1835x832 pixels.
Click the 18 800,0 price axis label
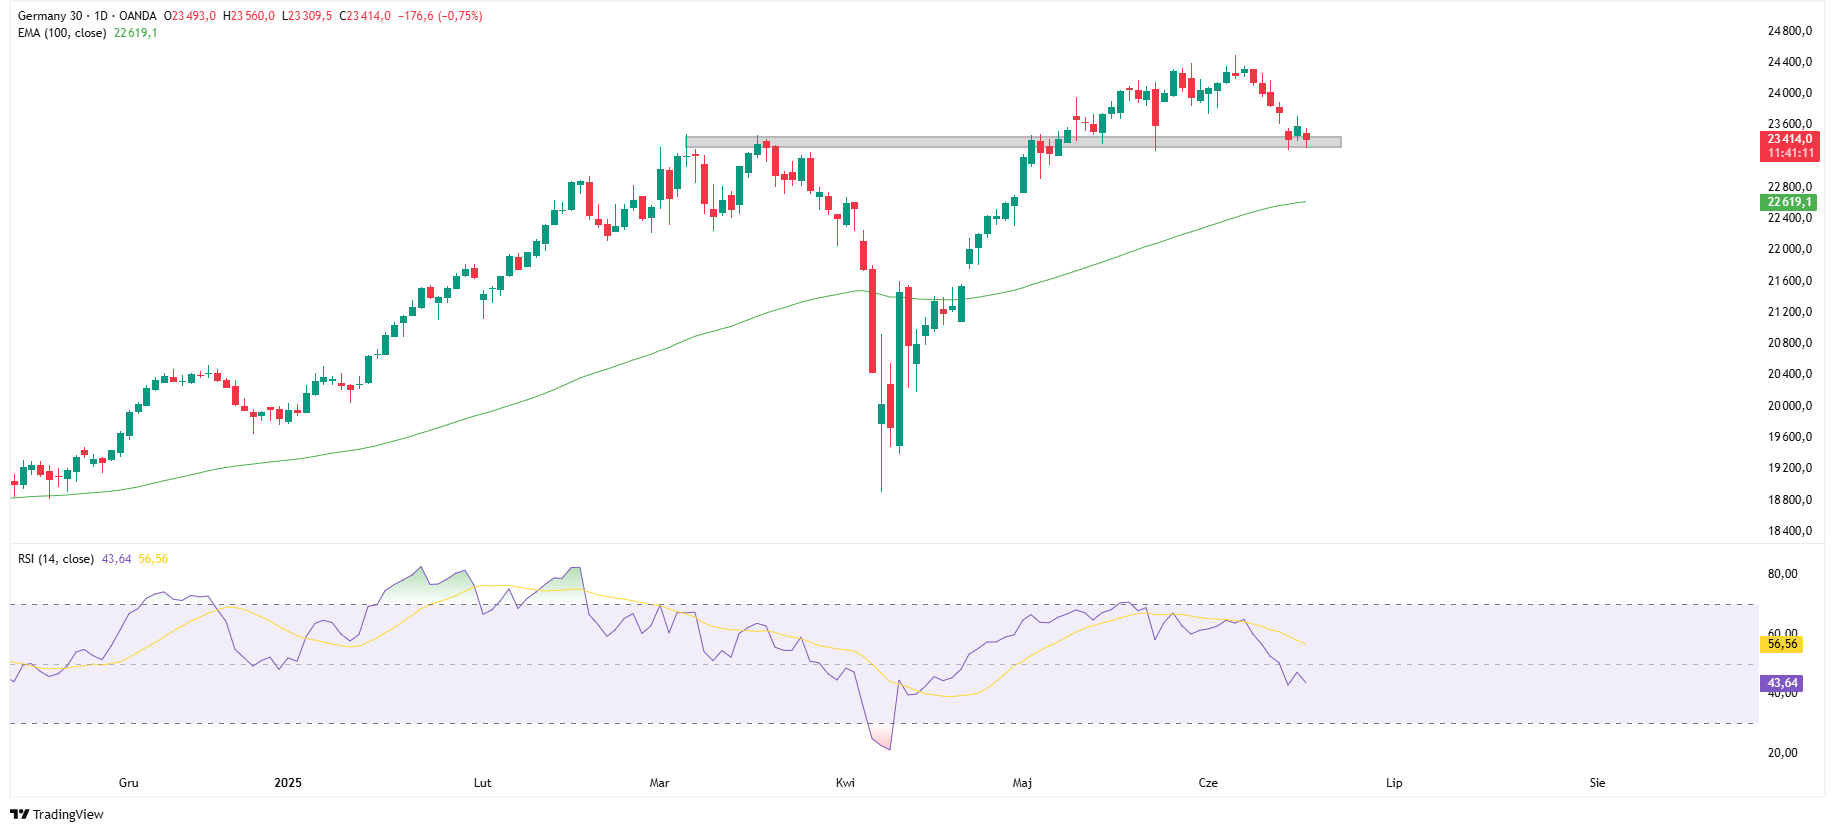click(x=1789, y=500)
